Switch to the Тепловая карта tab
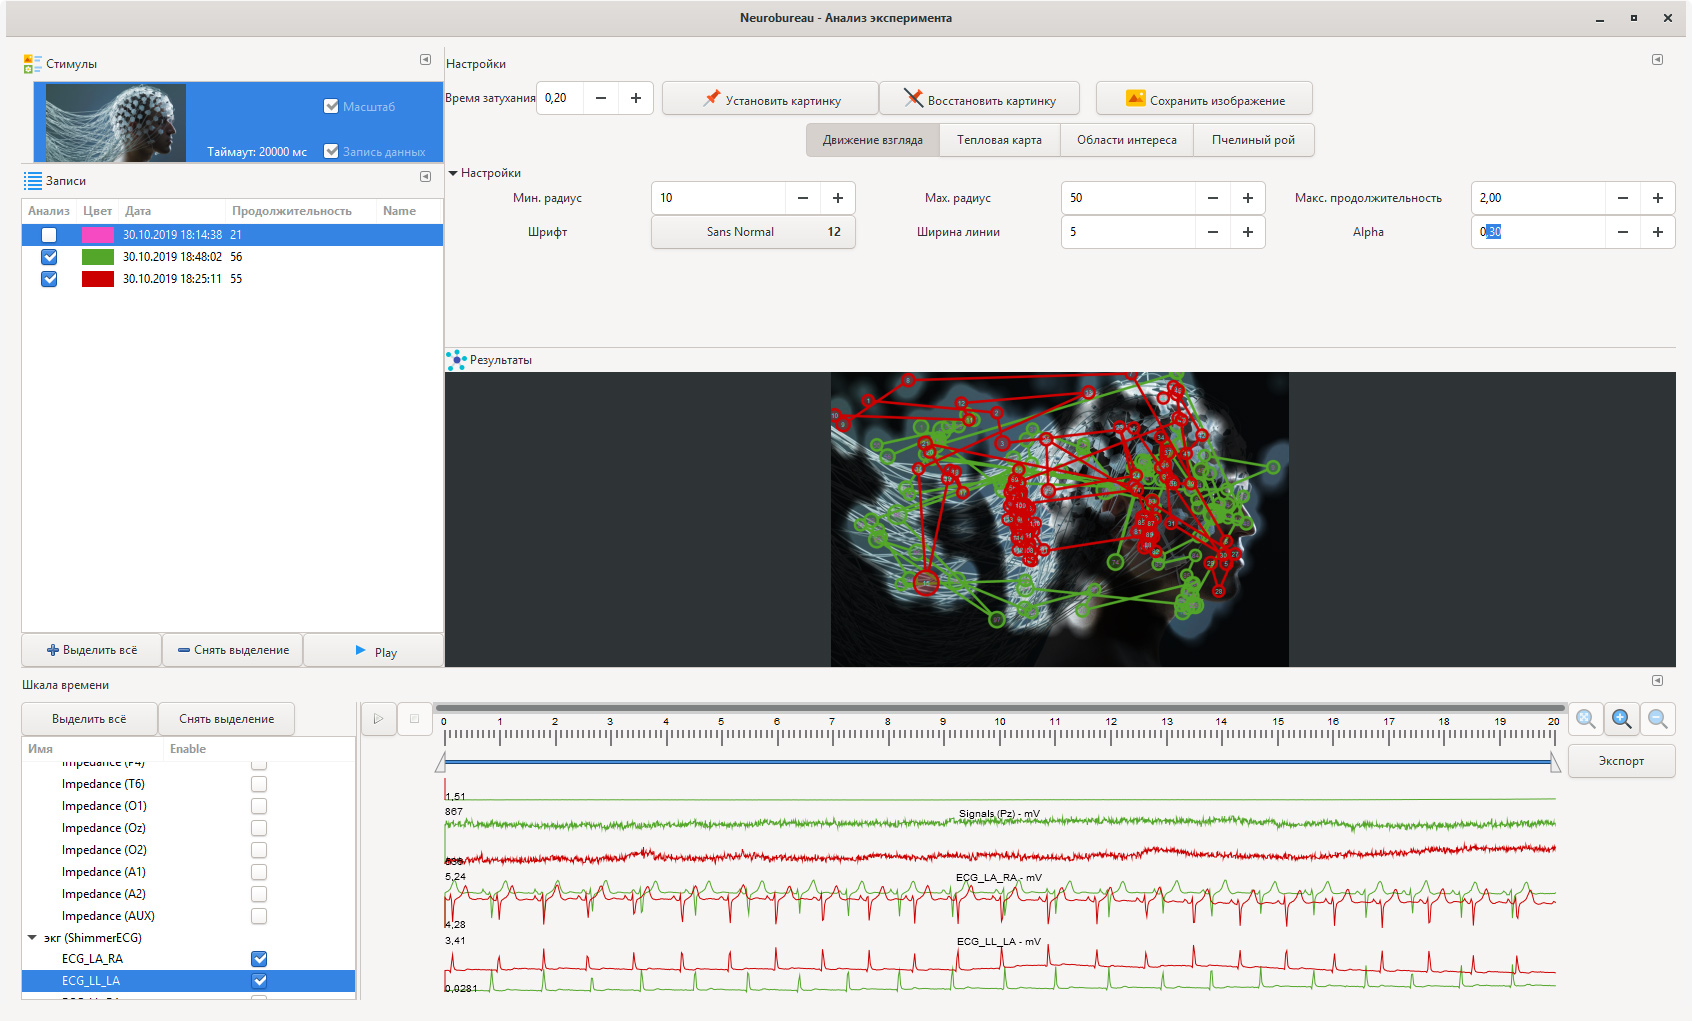This screenshot has height=1021, width=1692. coord(999,140)
